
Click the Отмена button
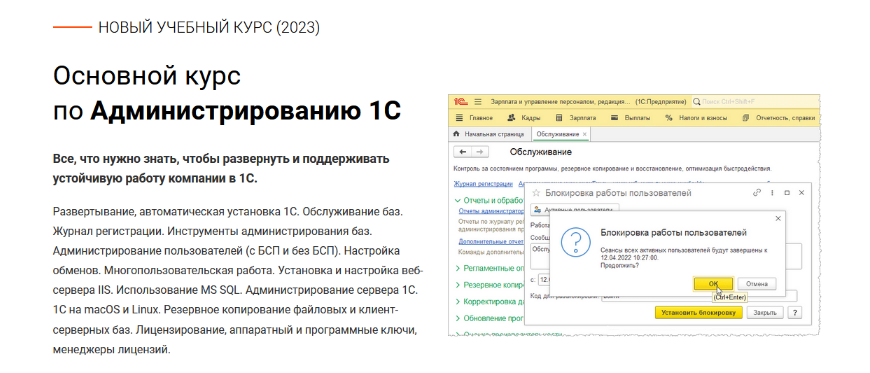pyautogui.click(x=757, y=283)
